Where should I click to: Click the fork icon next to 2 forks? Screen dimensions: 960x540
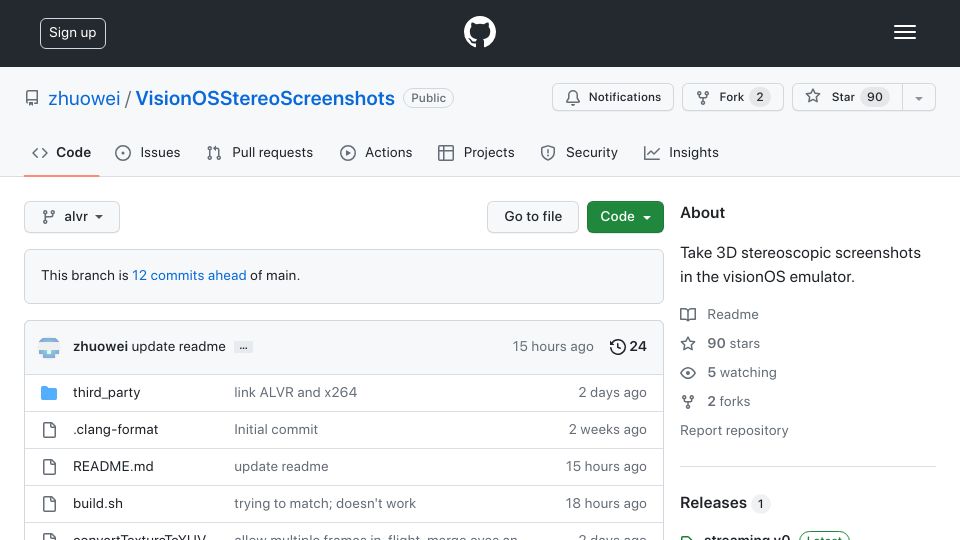(x=688, y=402)
